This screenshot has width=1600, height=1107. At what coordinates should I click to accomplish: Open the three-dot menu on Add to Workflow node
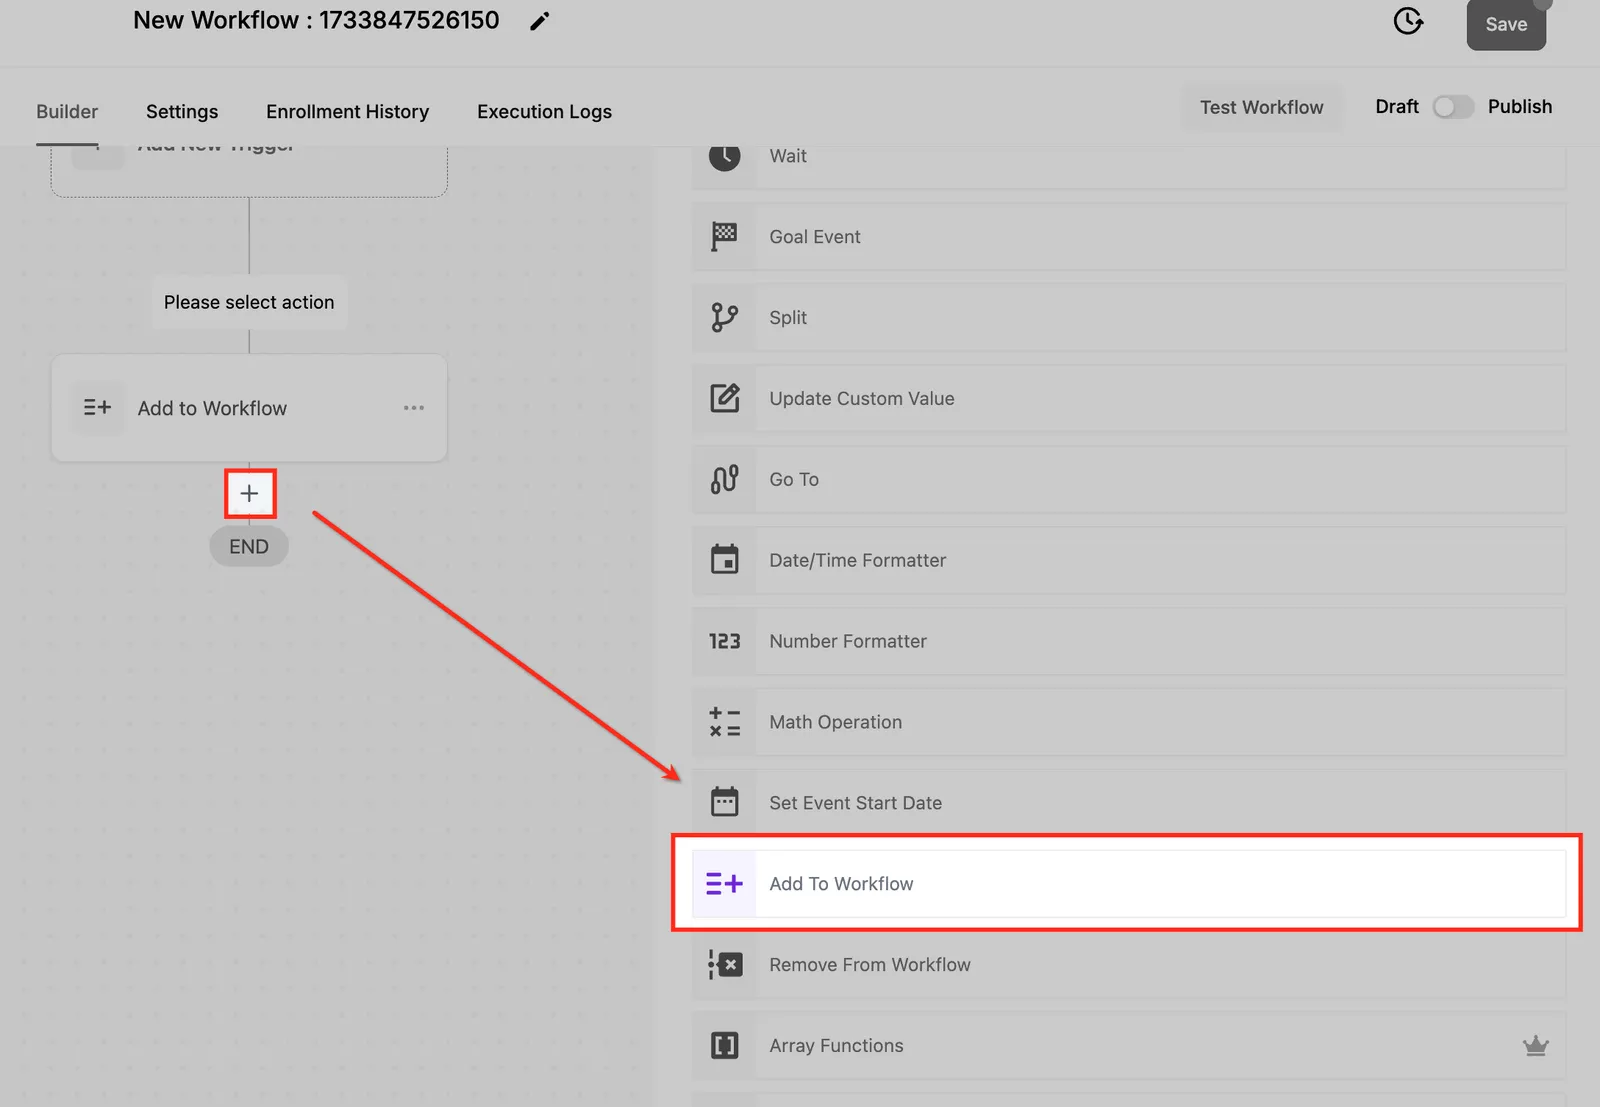414,408
